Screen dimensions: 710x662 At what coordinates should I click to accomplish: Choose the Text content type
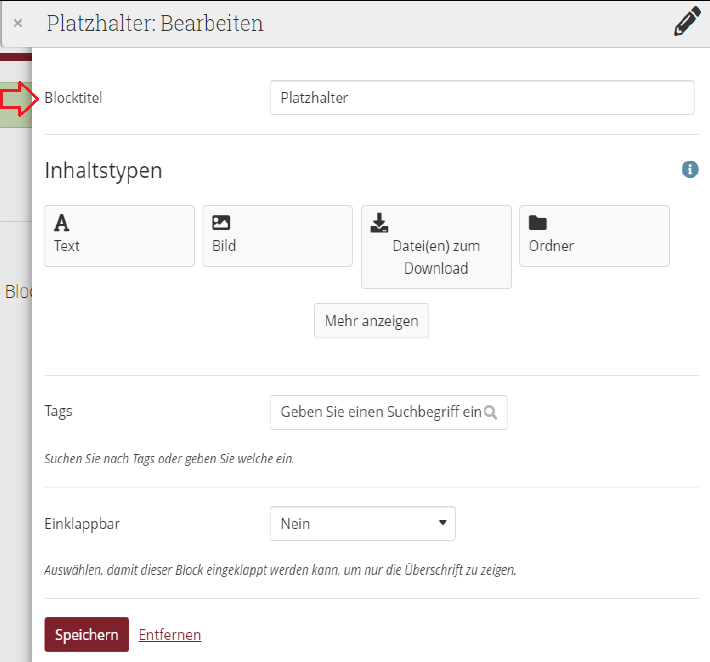coord(119,236)
